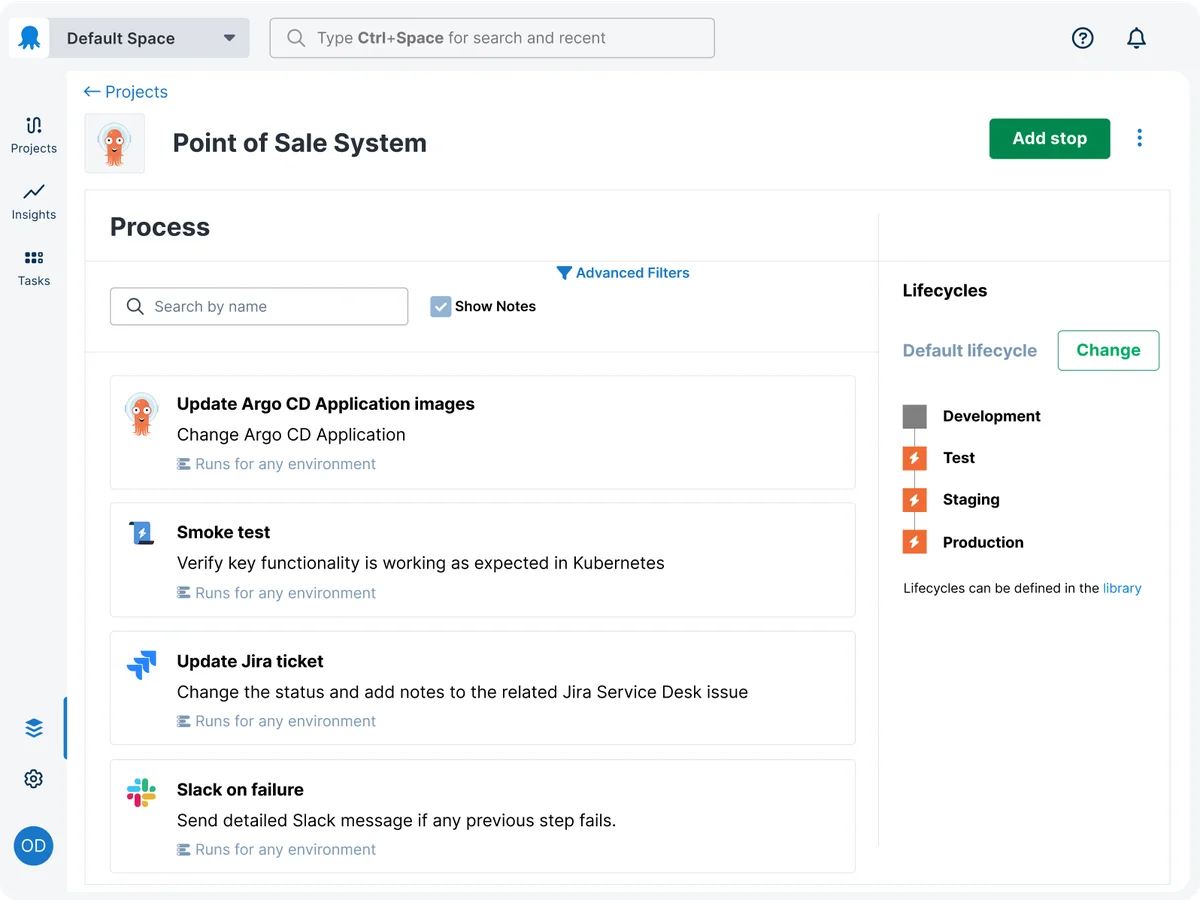Viewport: 1200px width, 900px height.
Task: Expand Advanced Filters
Action: tap(623, 273)
